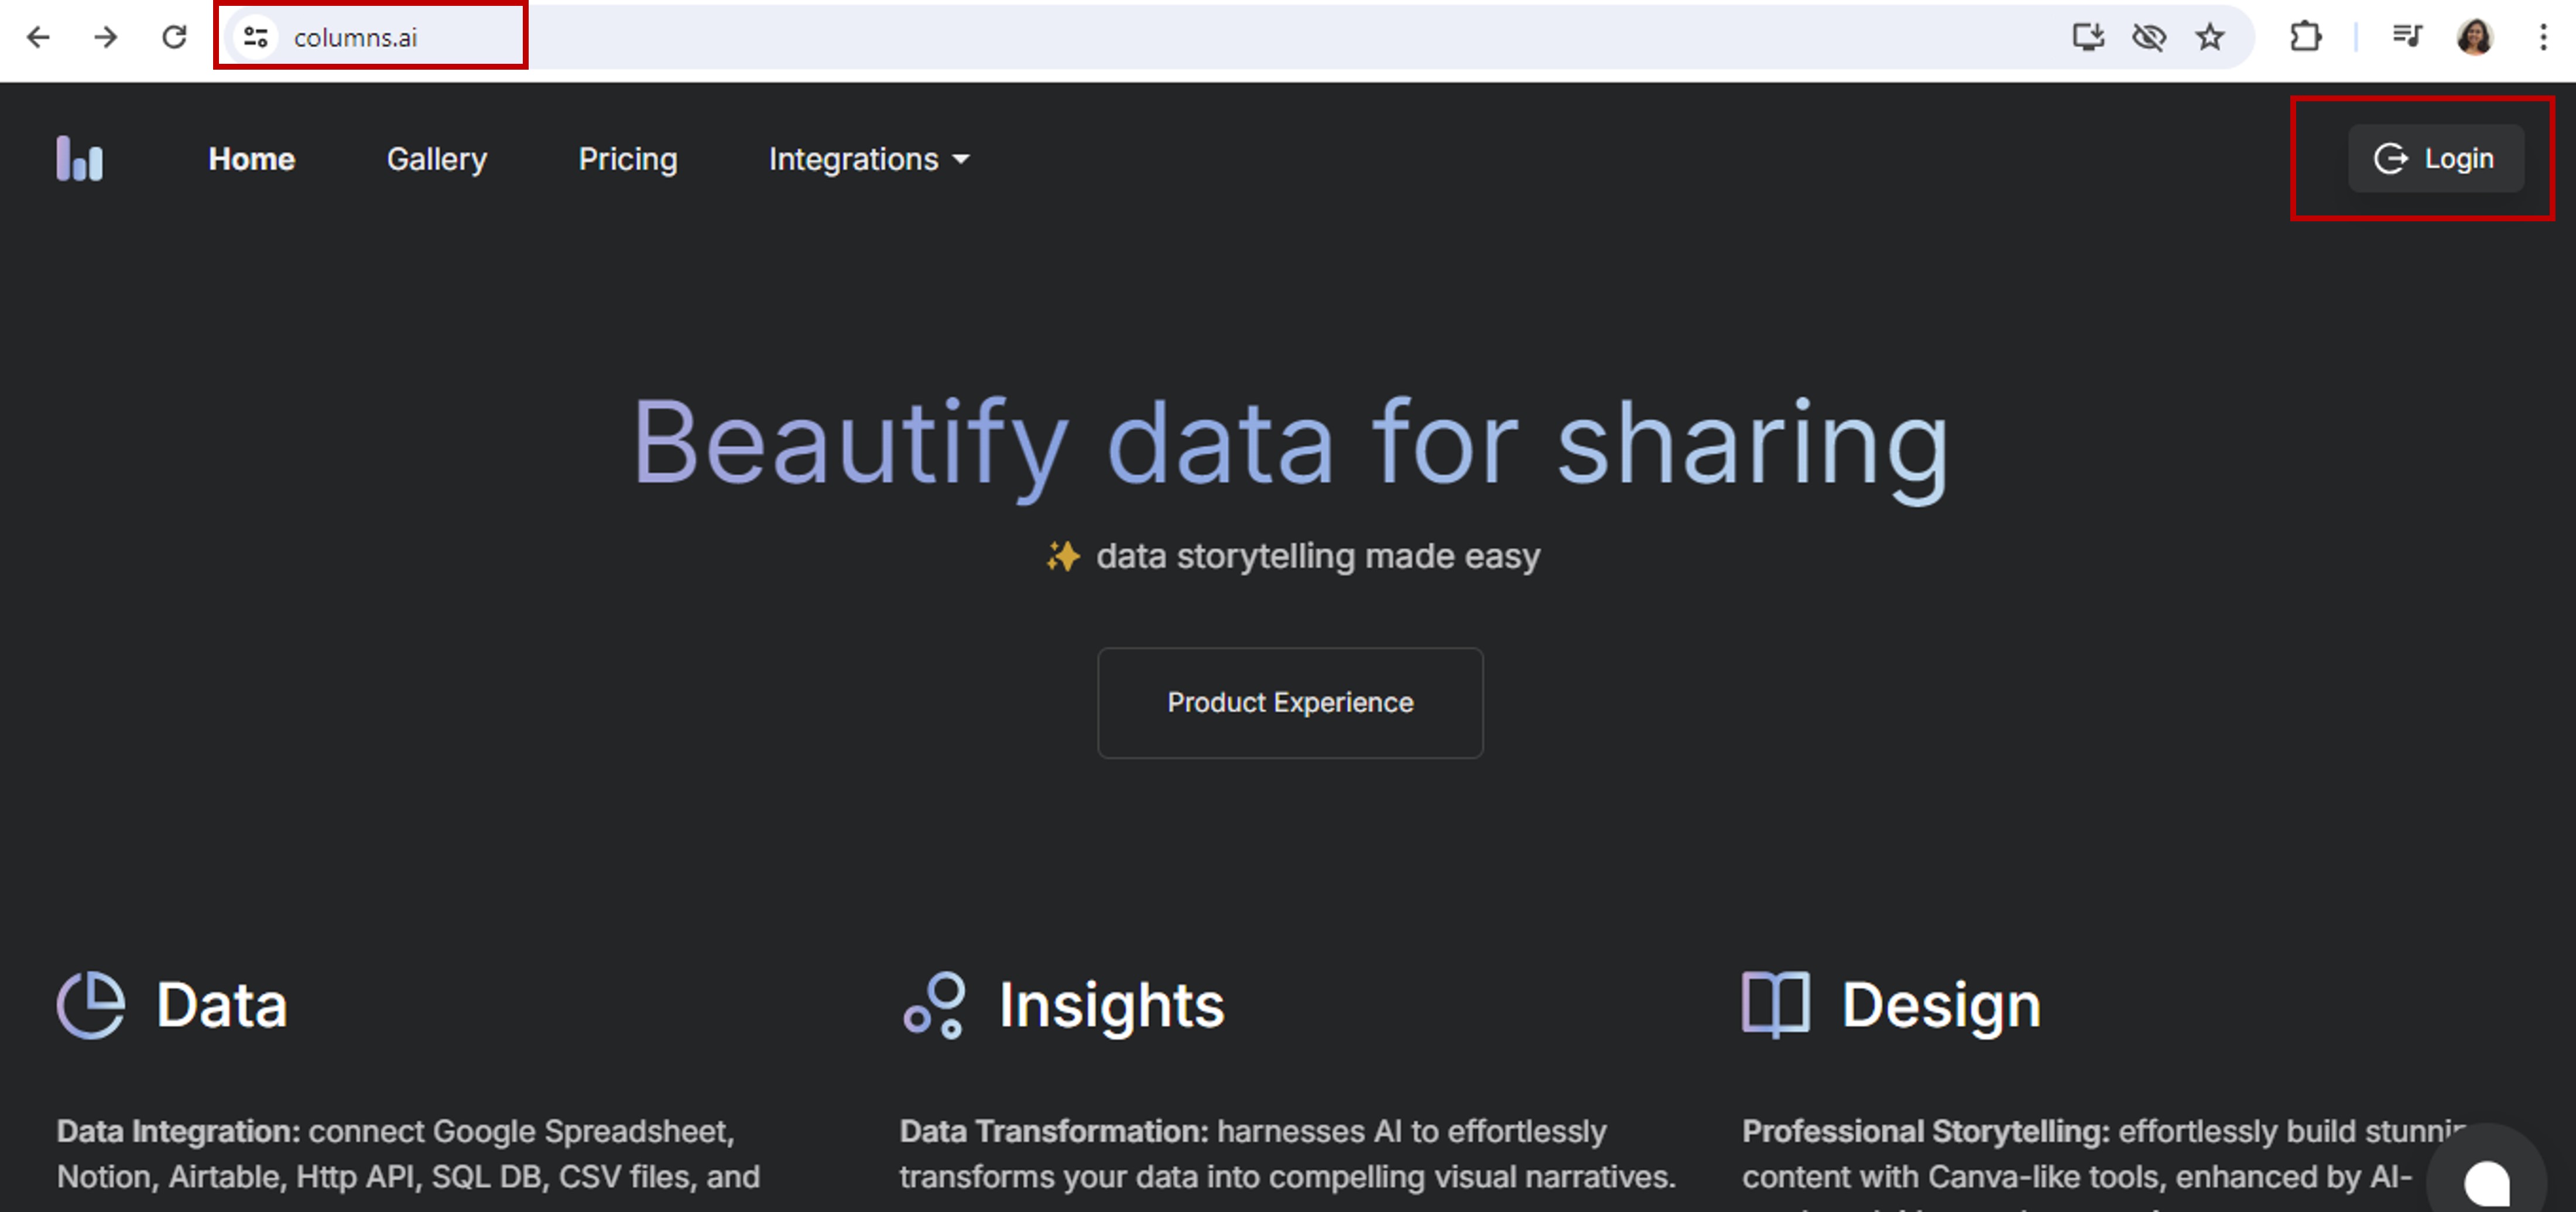
Task: Click the Login button
Action: 2435,158
